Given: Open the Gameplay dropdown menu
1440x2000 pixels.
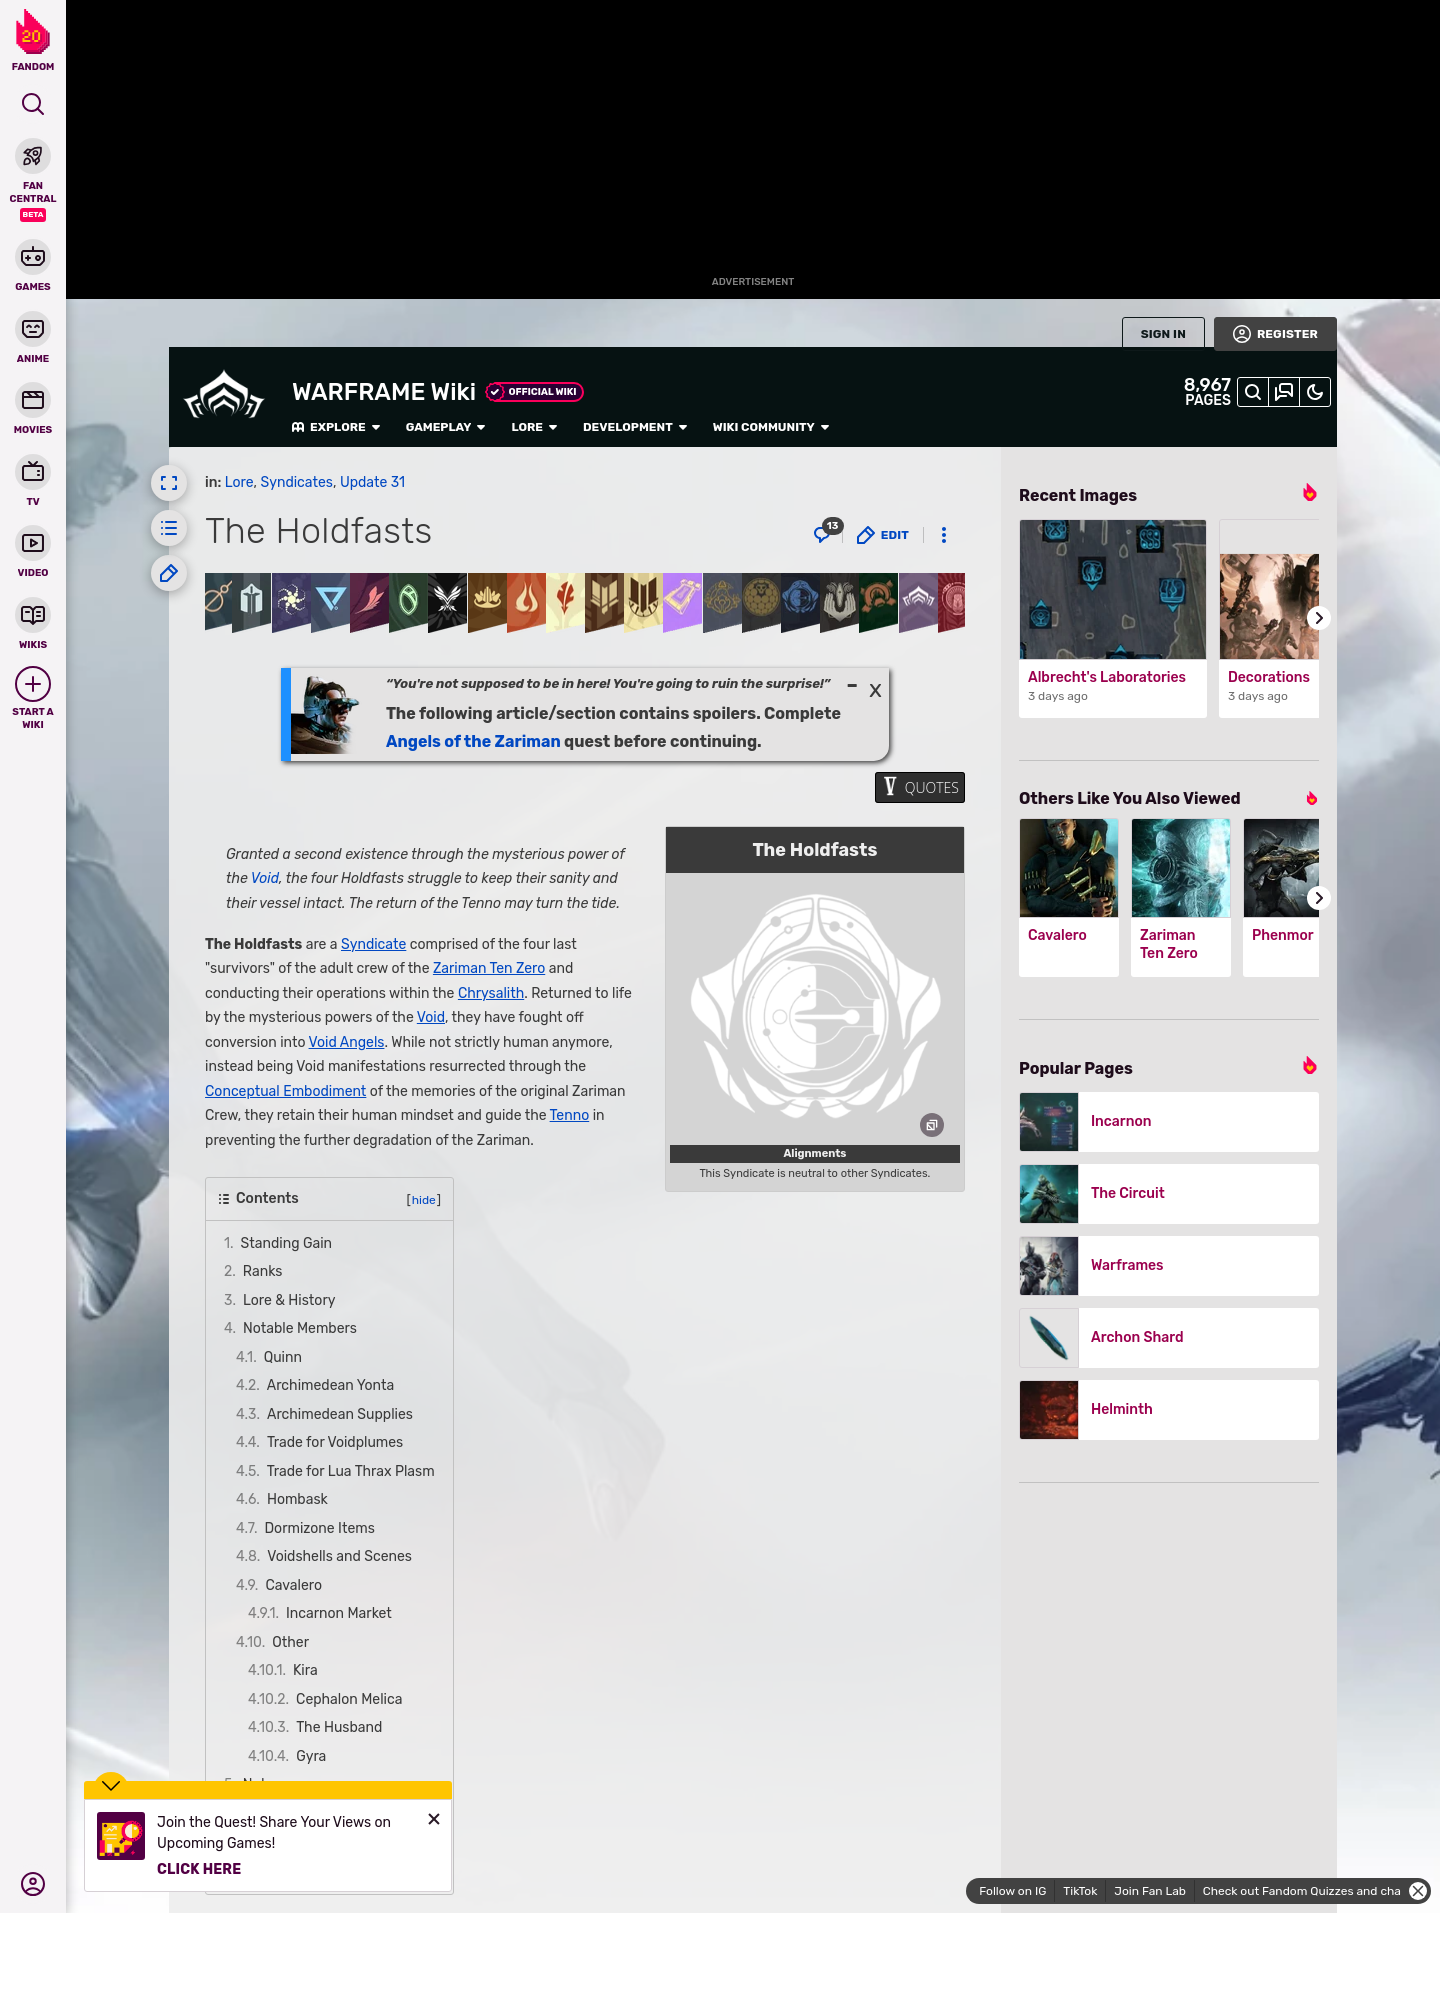Looking at the screenshot, I should pyautogui.click(x=445, y=427).
